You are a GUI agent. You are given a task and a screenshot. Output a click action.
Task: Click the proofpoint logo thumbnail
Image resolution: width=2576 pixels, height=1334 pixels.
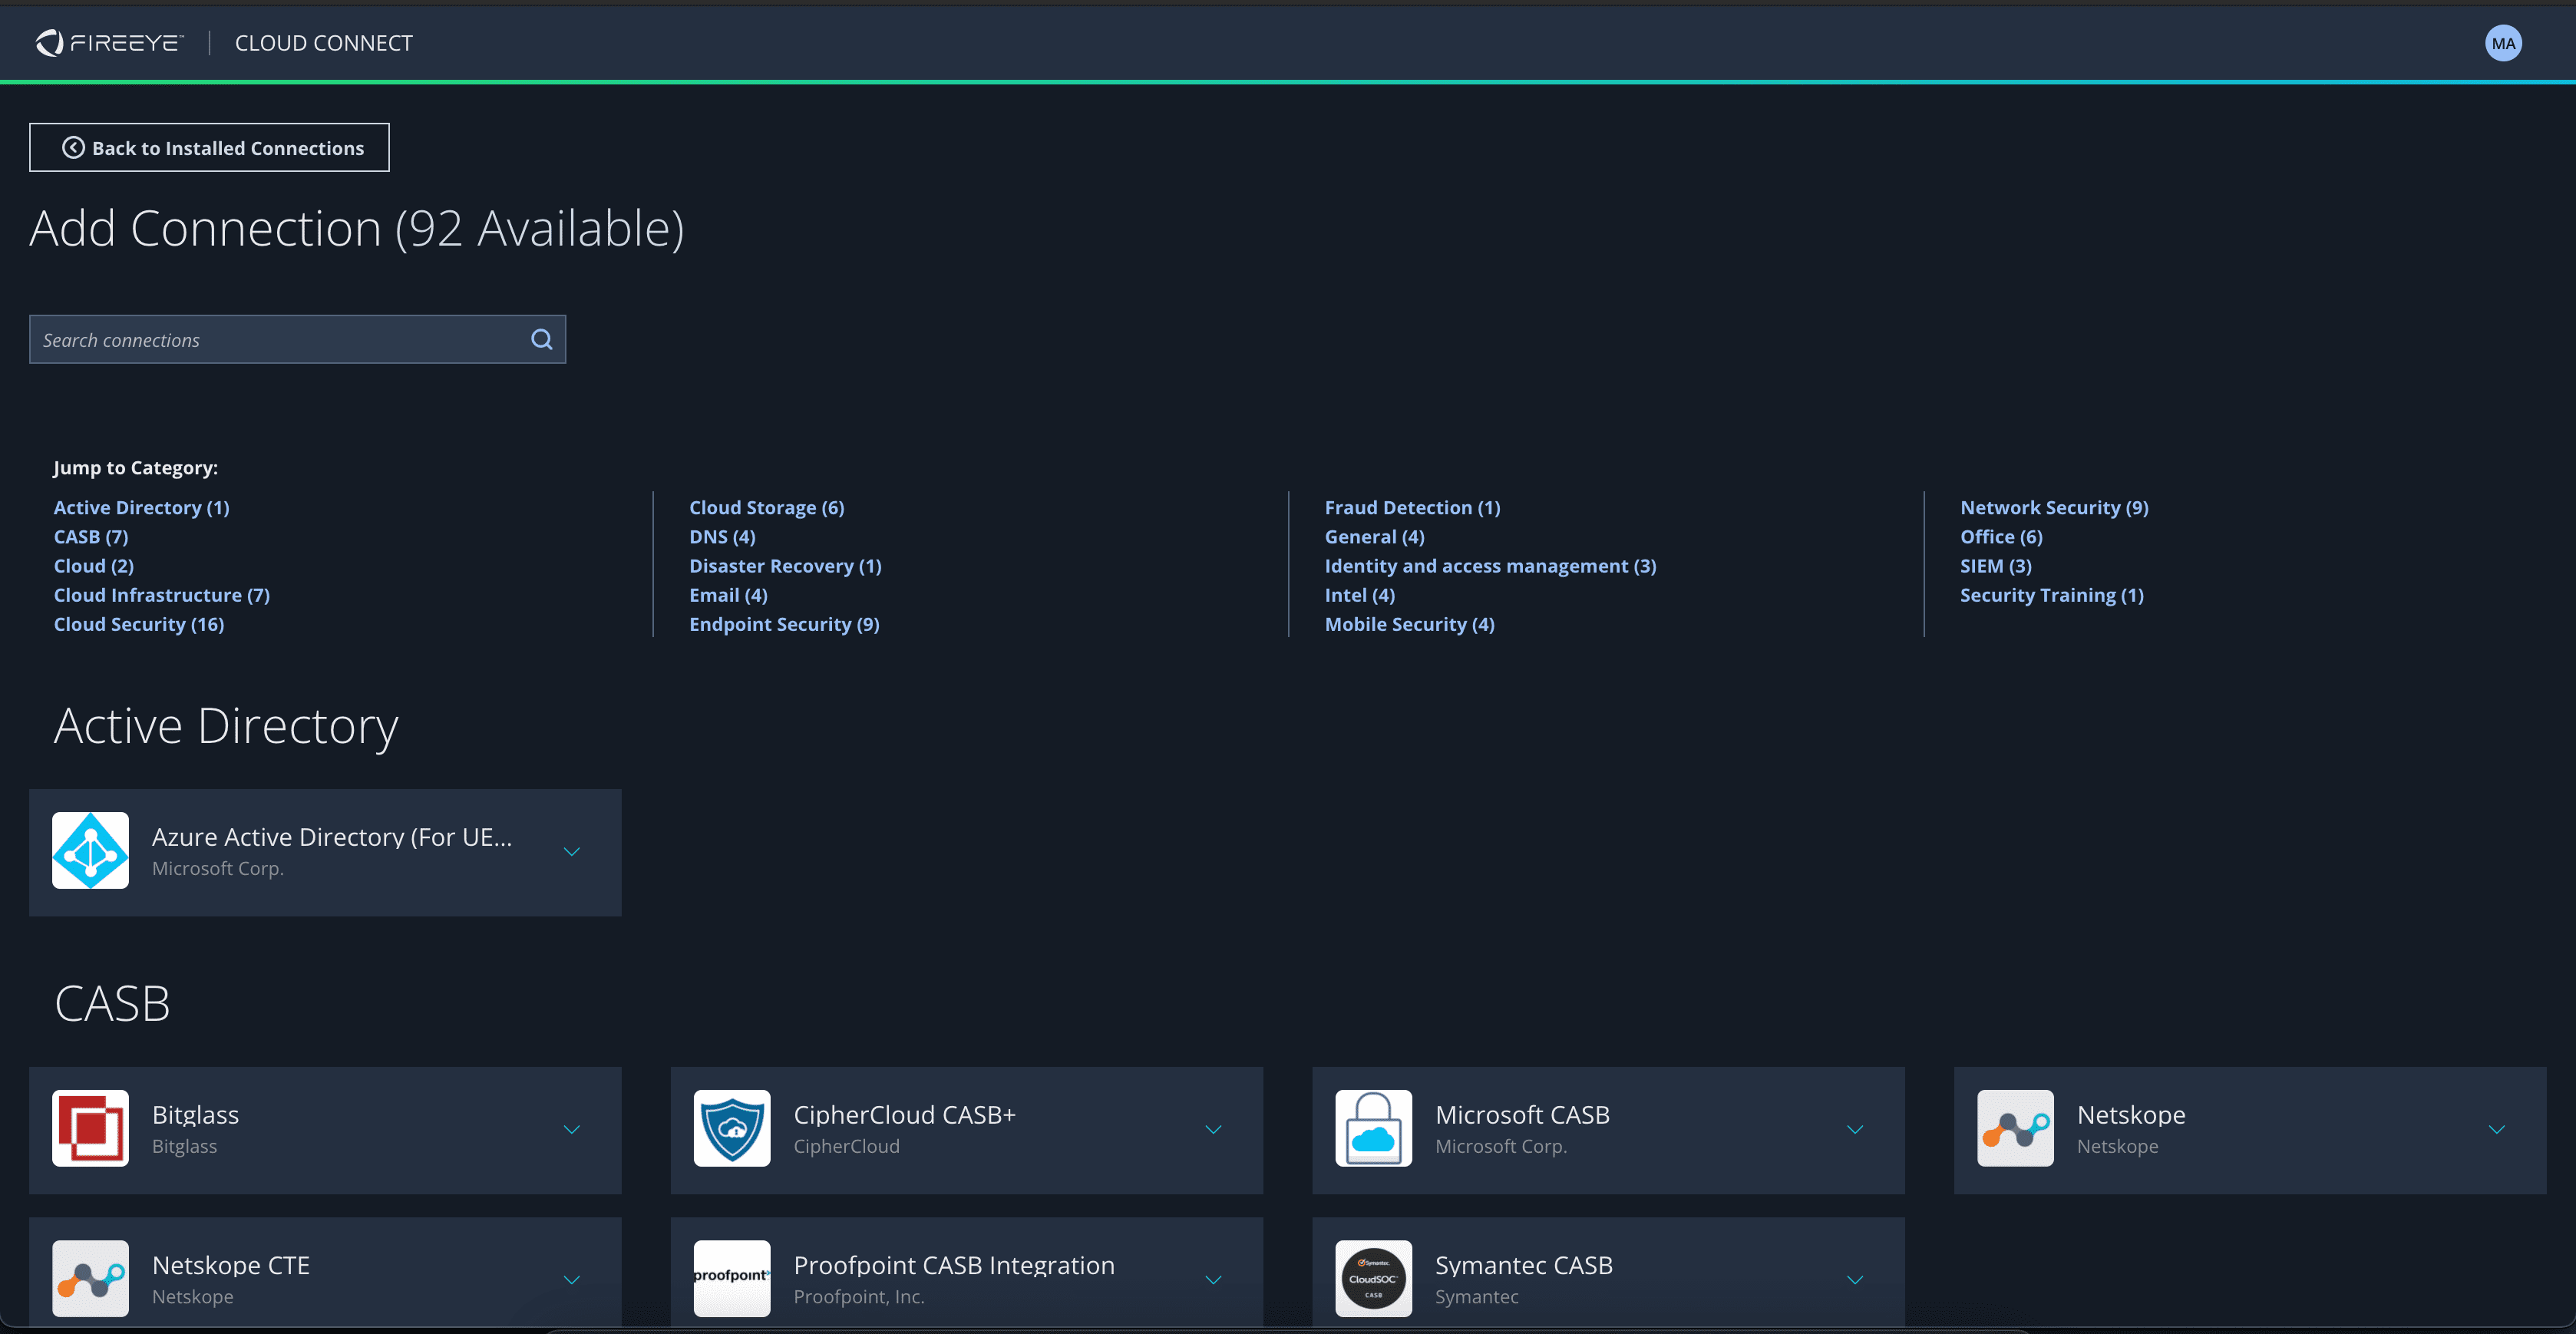pos(732,1279)
